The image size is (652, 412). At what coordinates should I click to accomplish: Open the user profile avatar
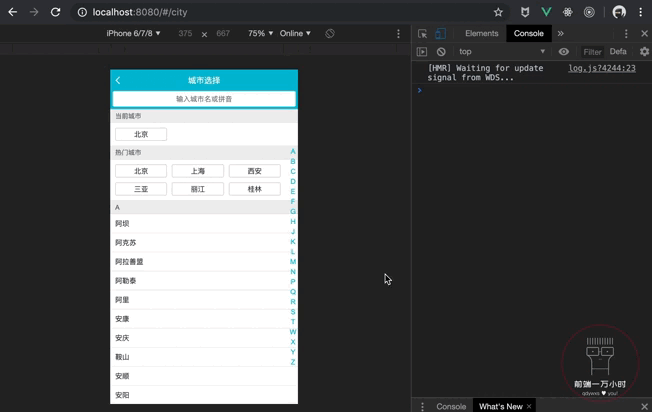(619, 12)
